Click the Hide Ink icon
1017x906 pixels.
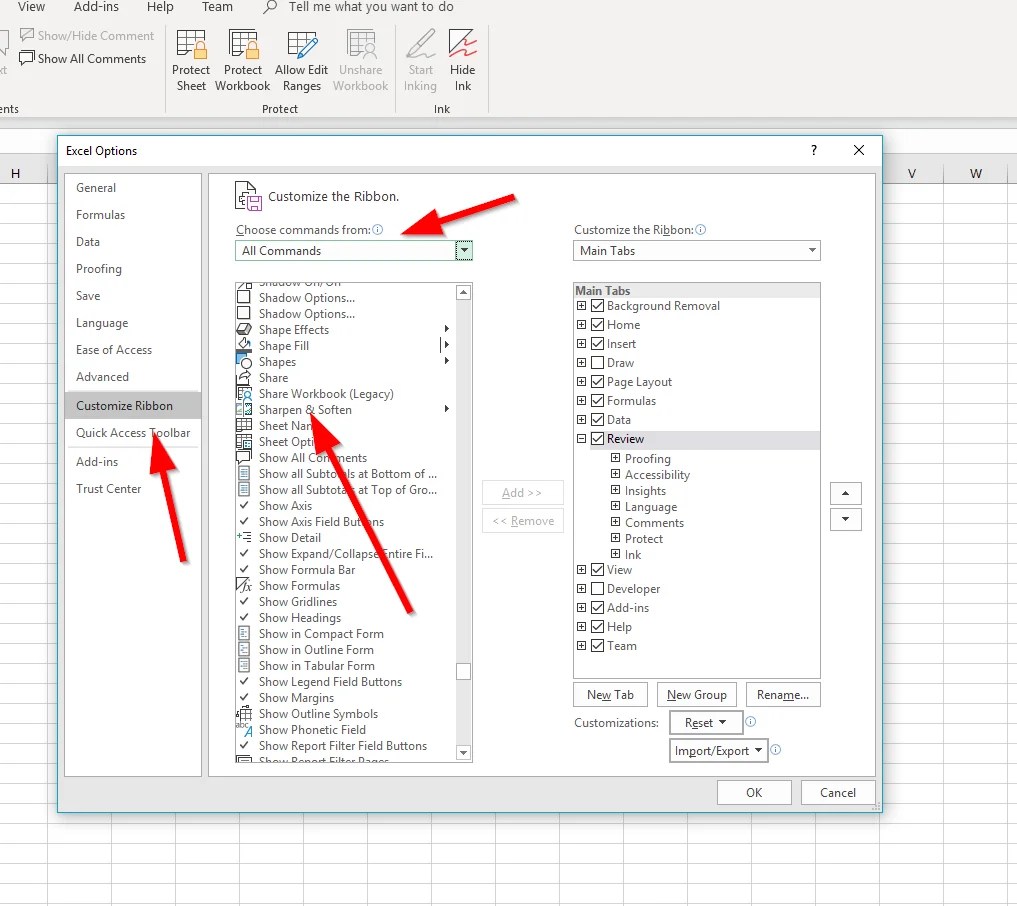pyautogui.click(x=462, y=60)
